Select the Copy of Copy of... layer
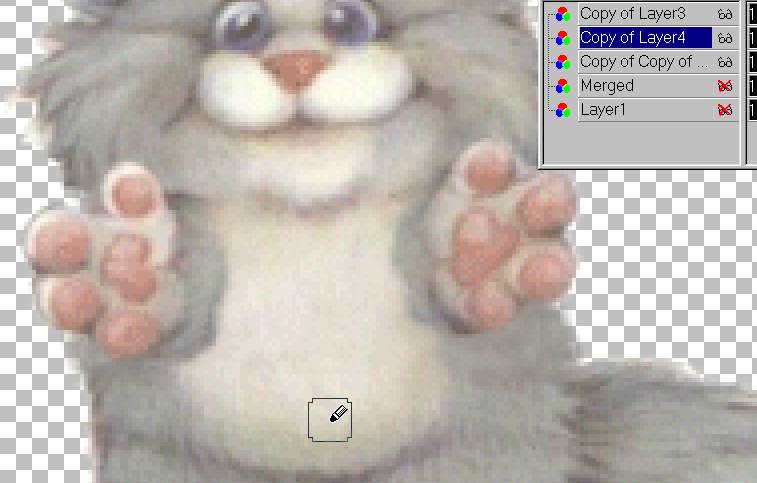Screen dimensions: 757x483 (644, 62)
